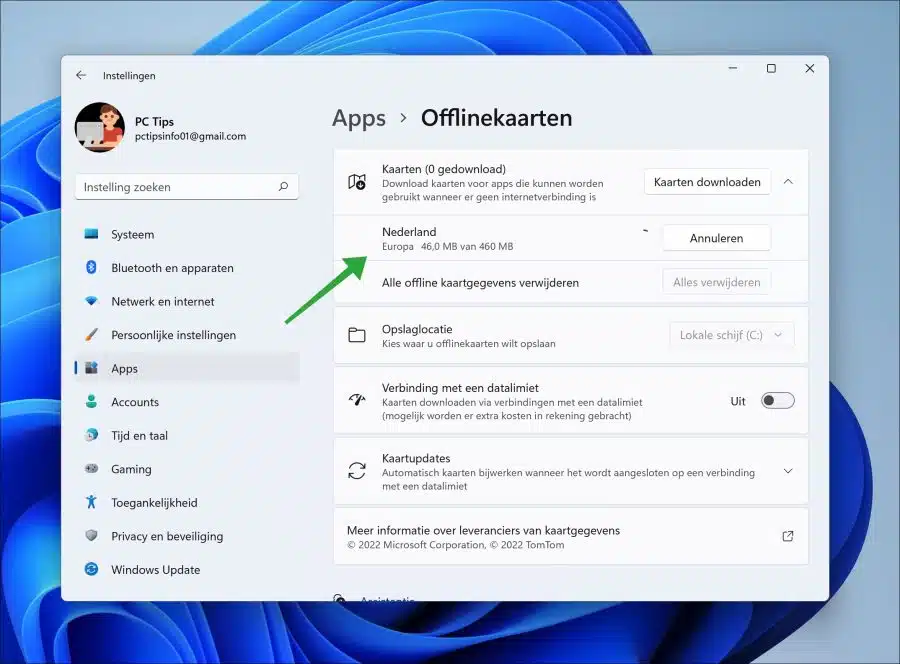Click the map download icon beside Kaarten
900x664 pixels.
[357, 182]
